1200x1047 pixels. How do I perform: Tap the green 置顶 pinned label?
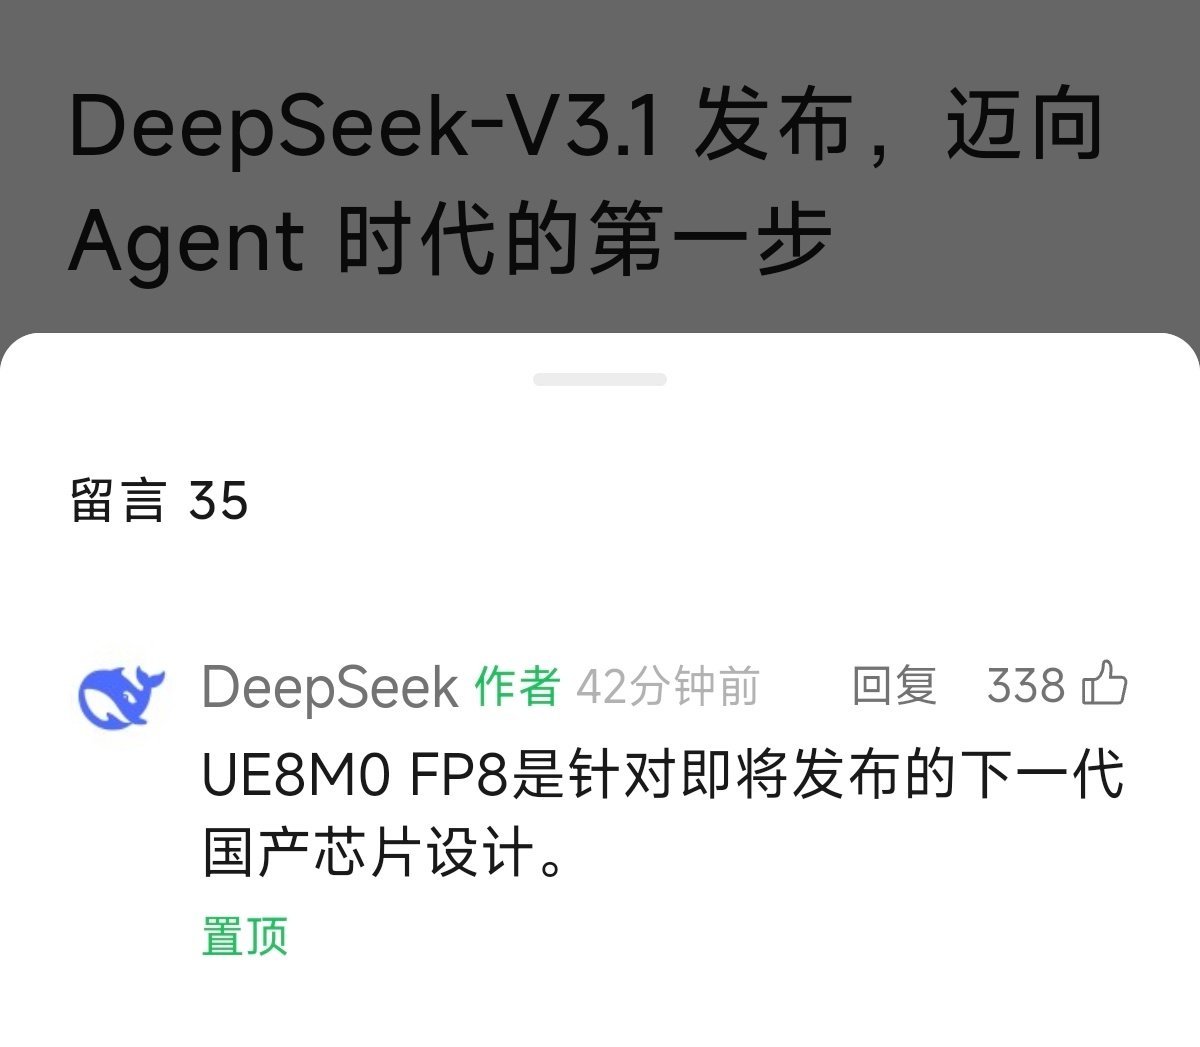coord(245,937)
